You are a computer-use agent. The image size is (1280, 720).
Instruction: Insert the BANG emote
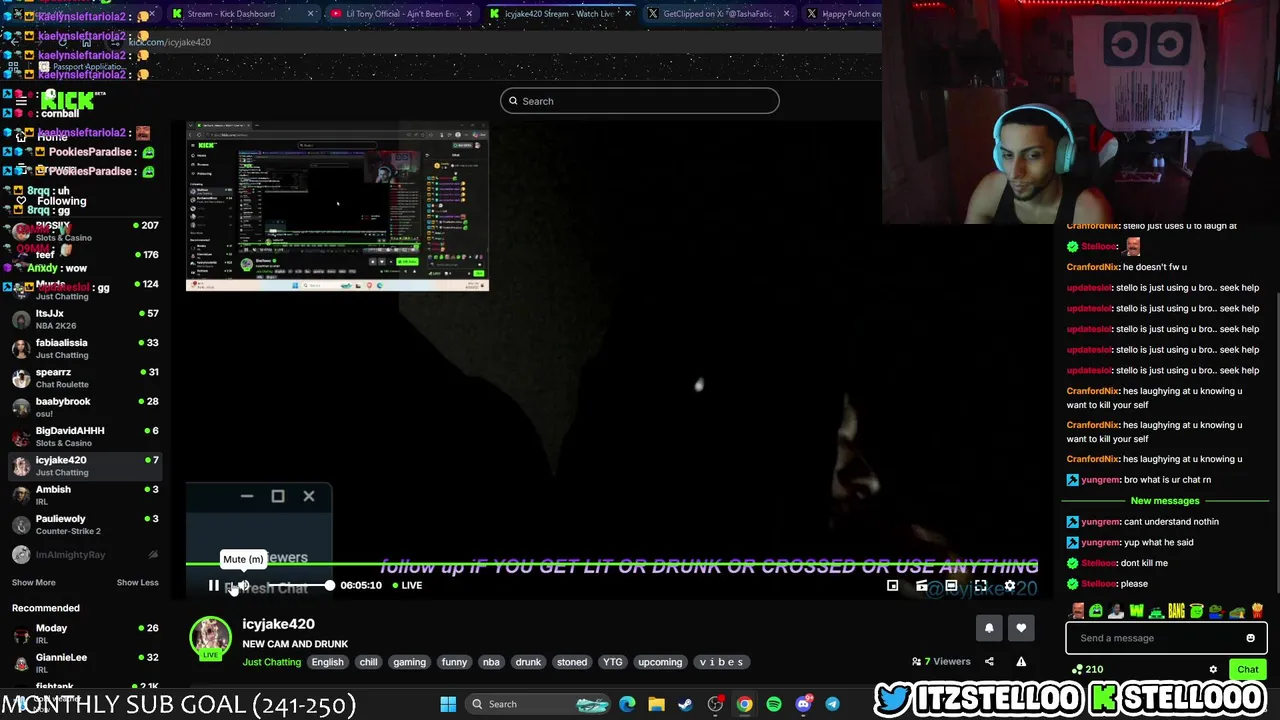click(1176, 611)
